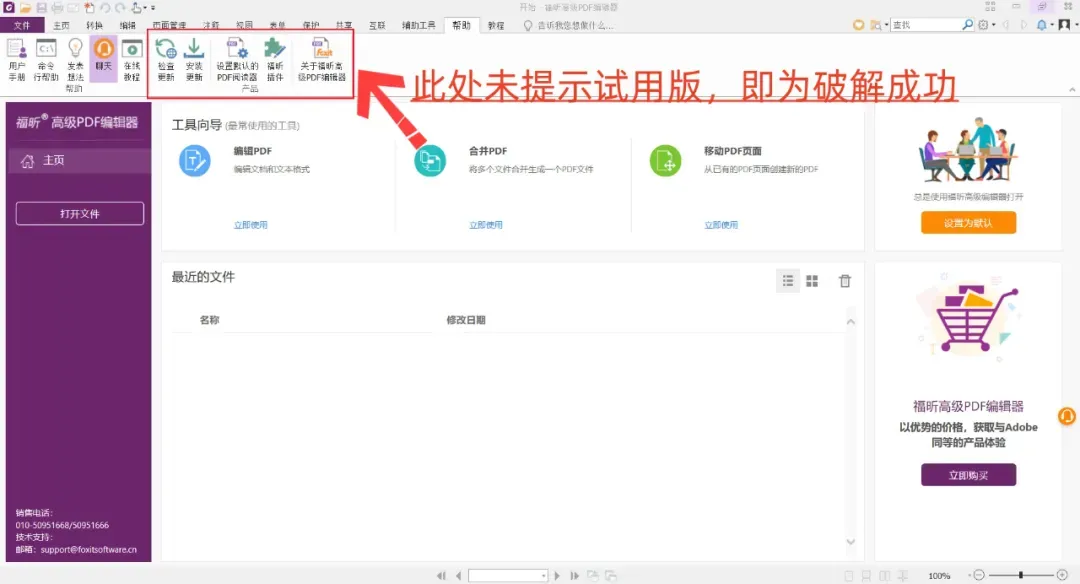Click the Redo arrow in quick access toolbar
Screen dimensions: 1080x584
121,8
